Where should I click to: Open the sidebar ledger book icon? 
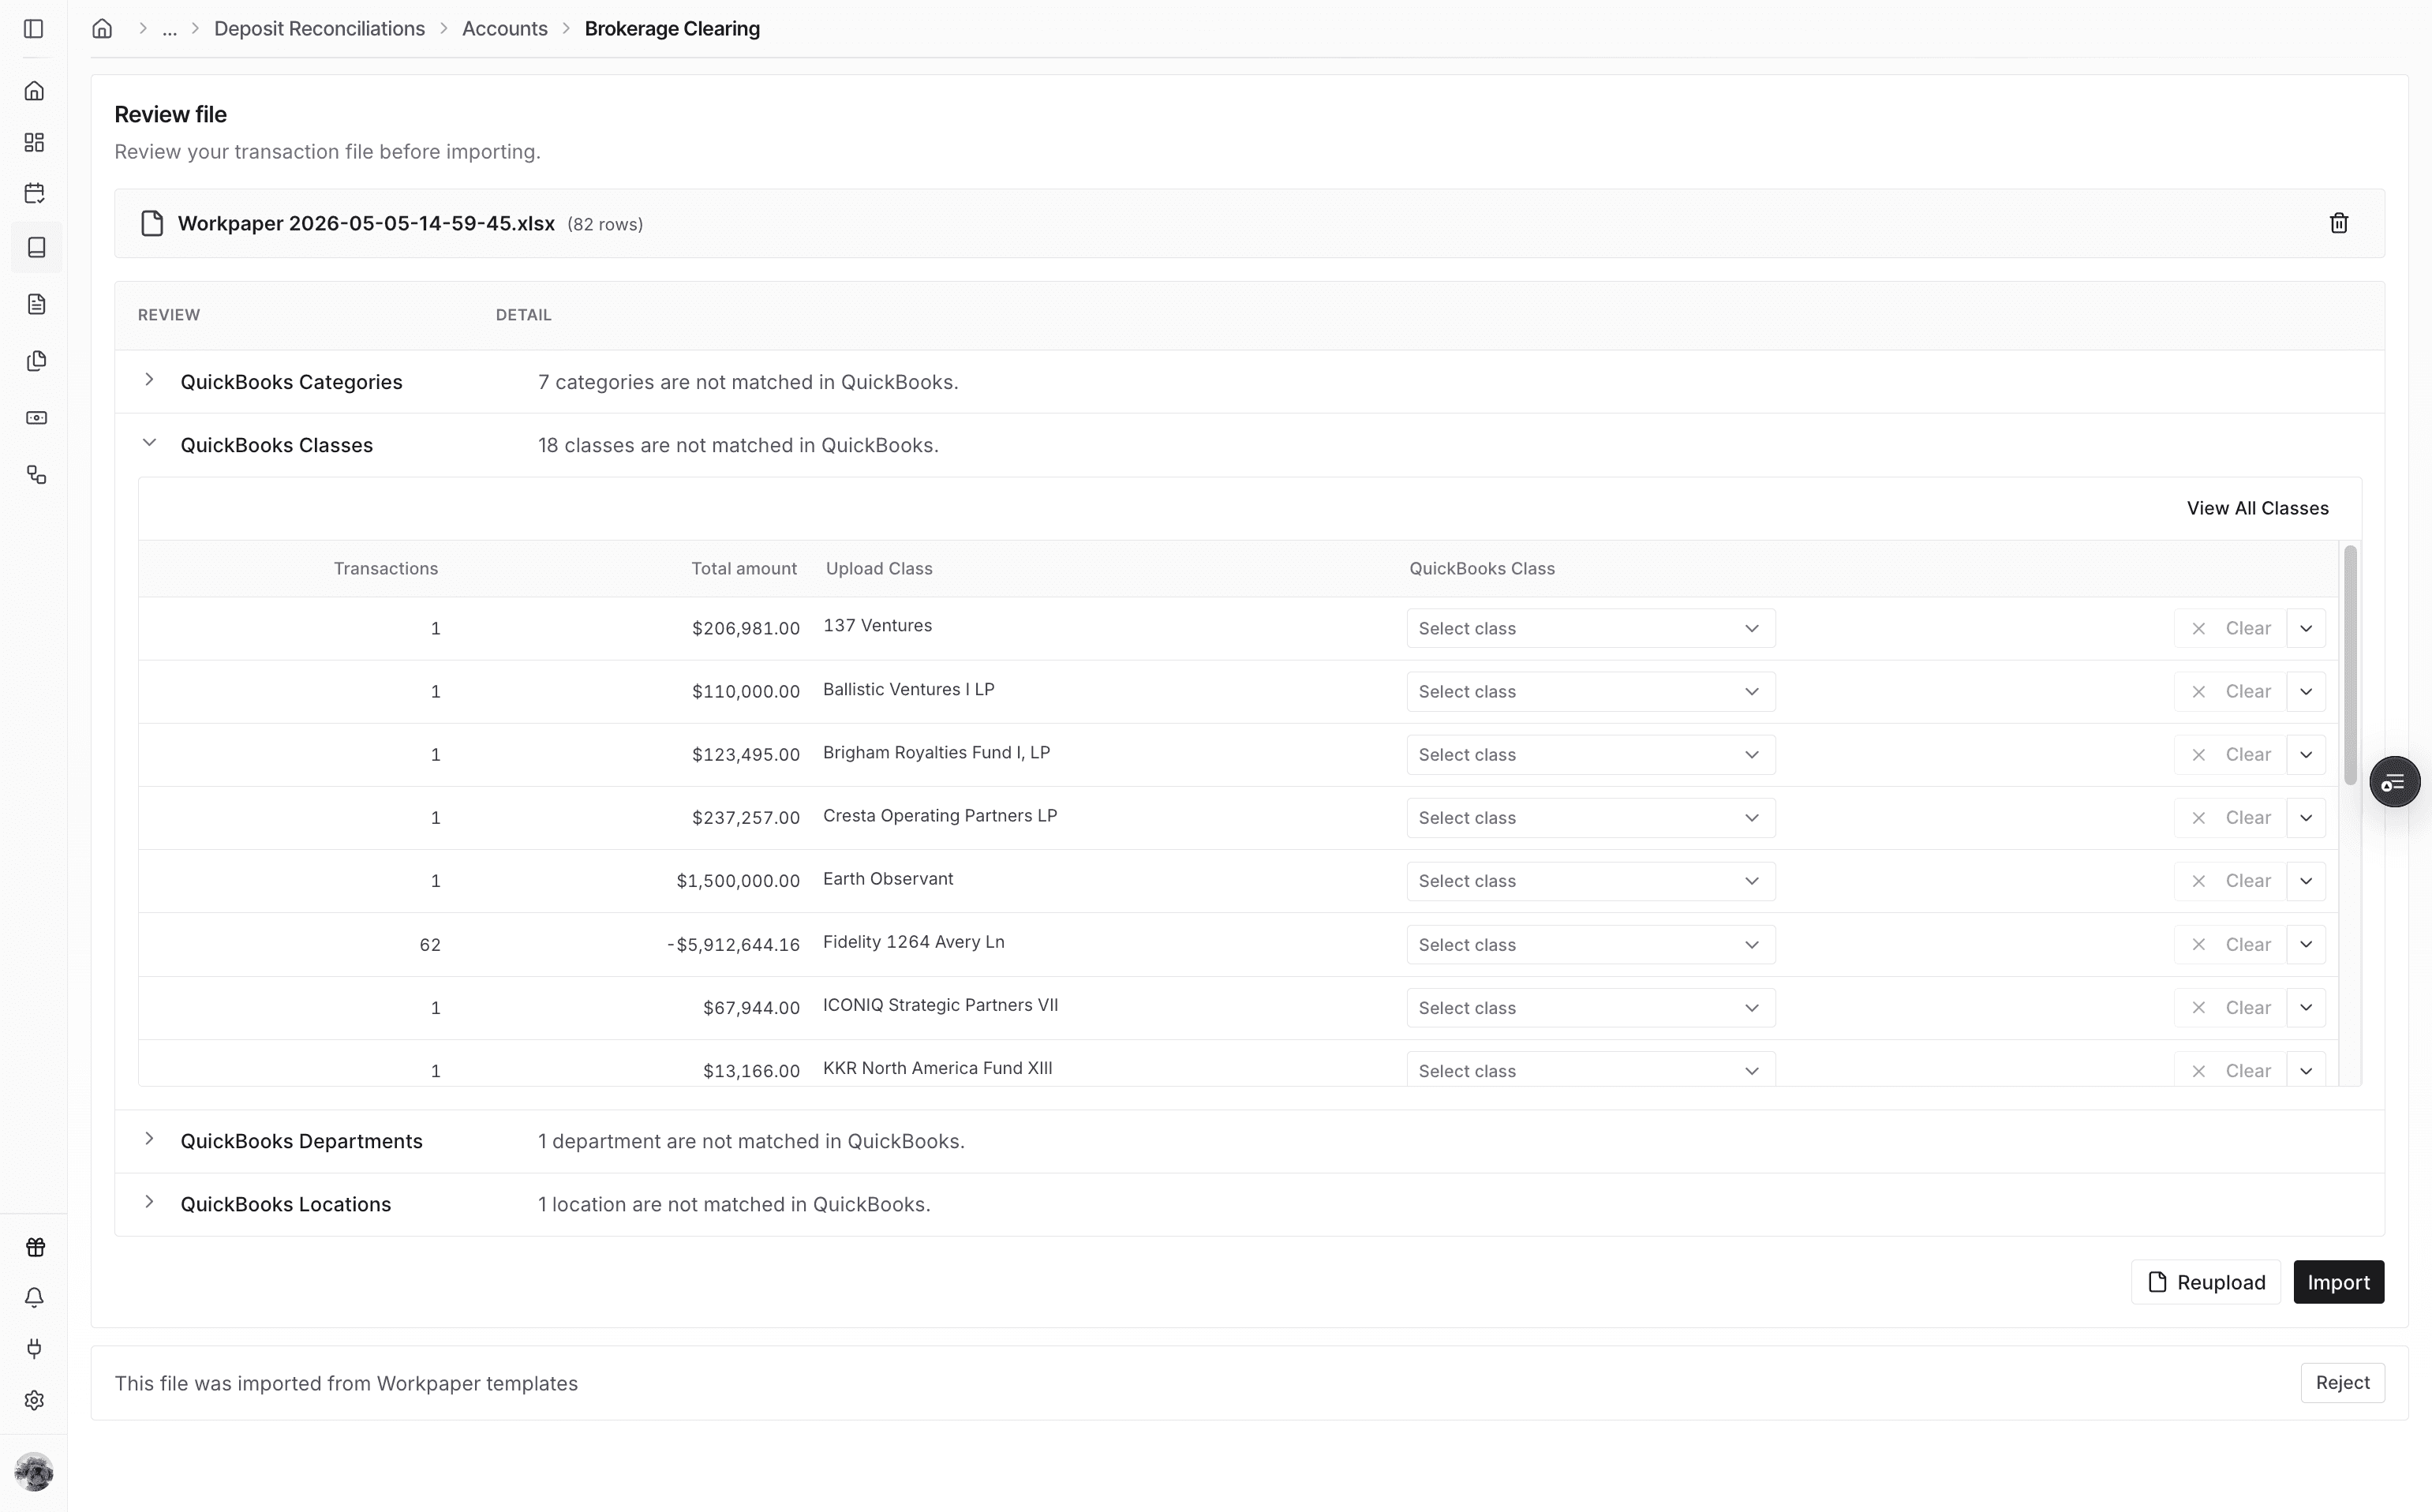pos(36,247)
